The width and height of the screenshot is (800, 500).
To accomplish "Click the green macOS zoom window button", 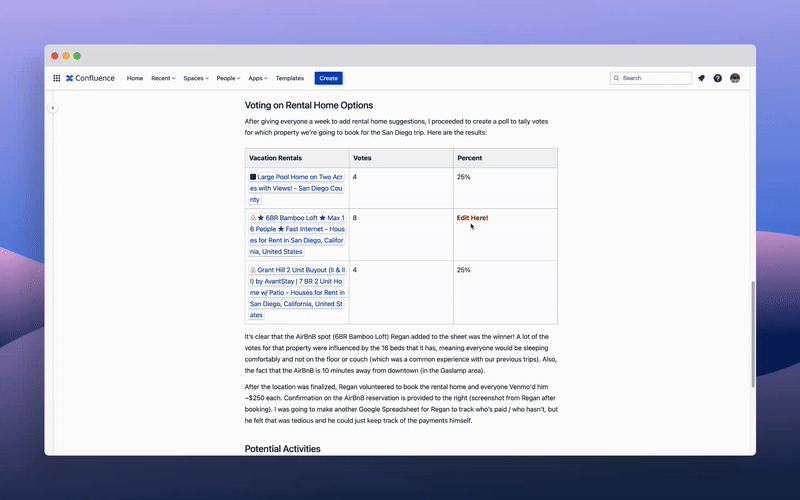I will tap(77, 56).
